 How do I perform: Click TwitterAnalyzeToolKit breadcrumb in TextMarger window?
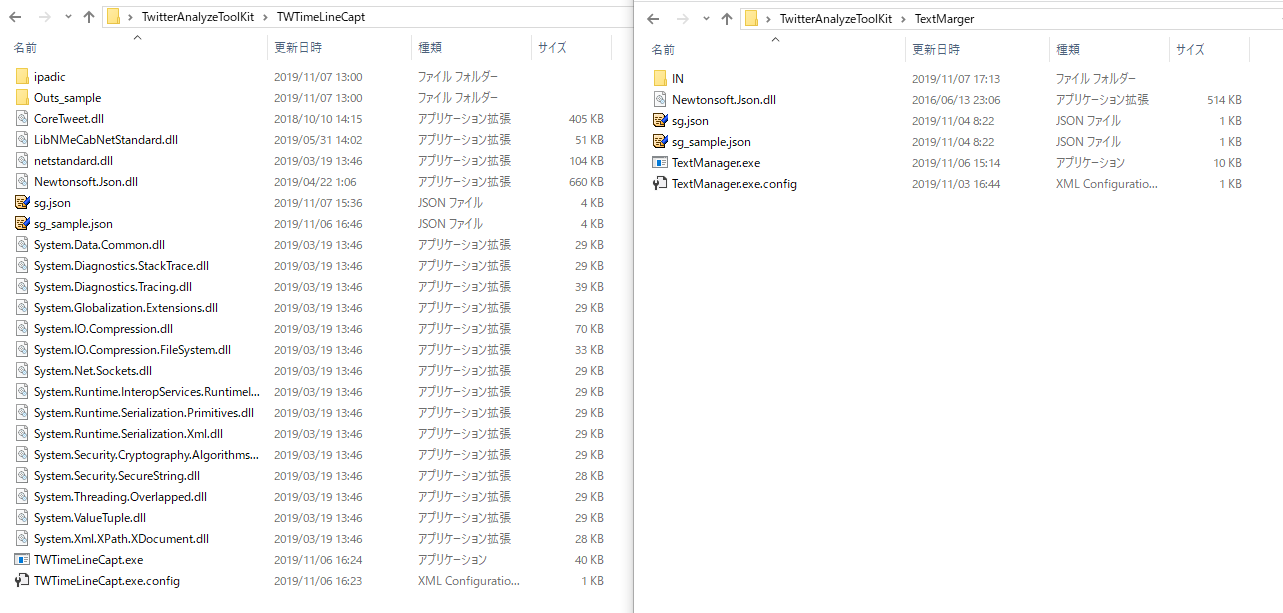[x=835, y=18]
